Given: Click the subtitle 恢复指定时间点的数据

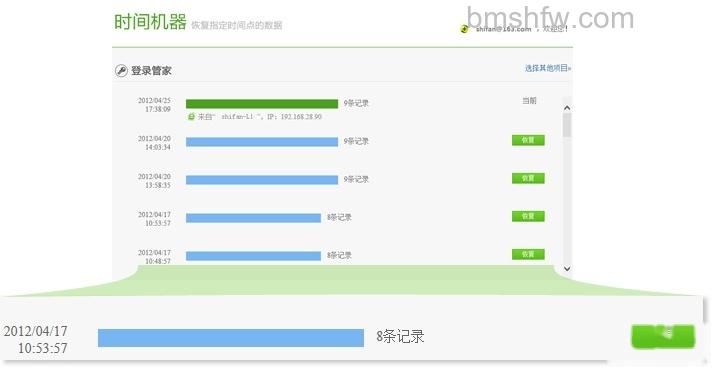Looking at the screenshot, I should click(x=237, y=25).
